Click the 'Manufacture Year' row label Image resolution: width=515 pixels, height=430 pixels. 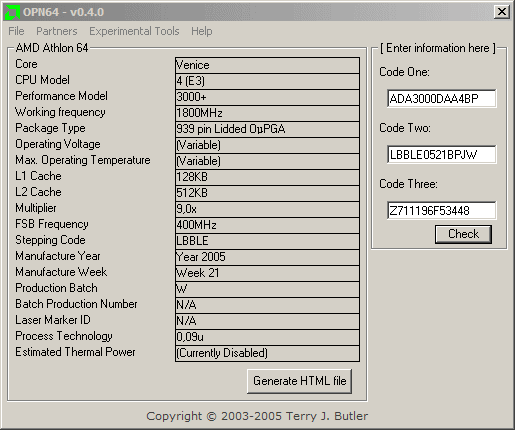(x=58, y=256)
